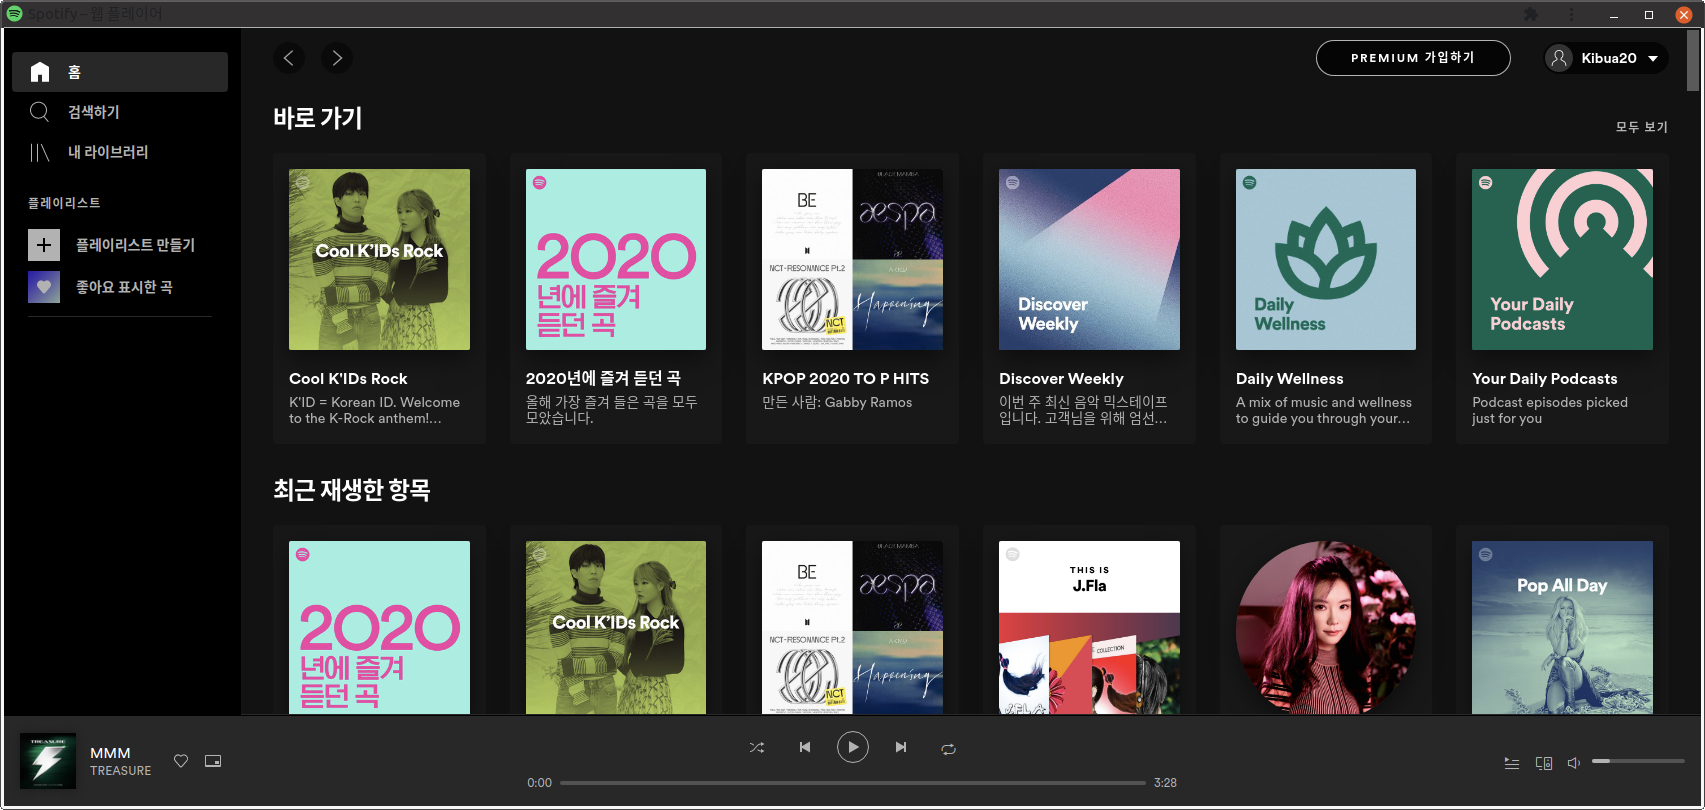Click the Cool K'IDs Rock title text
This screenshot has height=810, width=1705.
(348, 378)
